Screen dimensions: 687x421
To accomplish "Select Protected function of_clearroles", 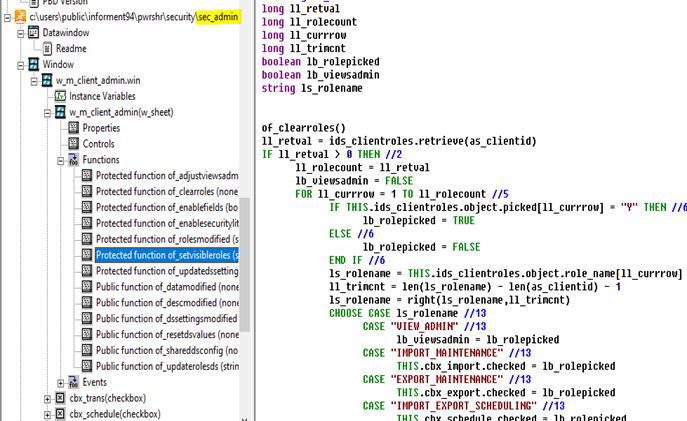I will click(x=167, y=192).
